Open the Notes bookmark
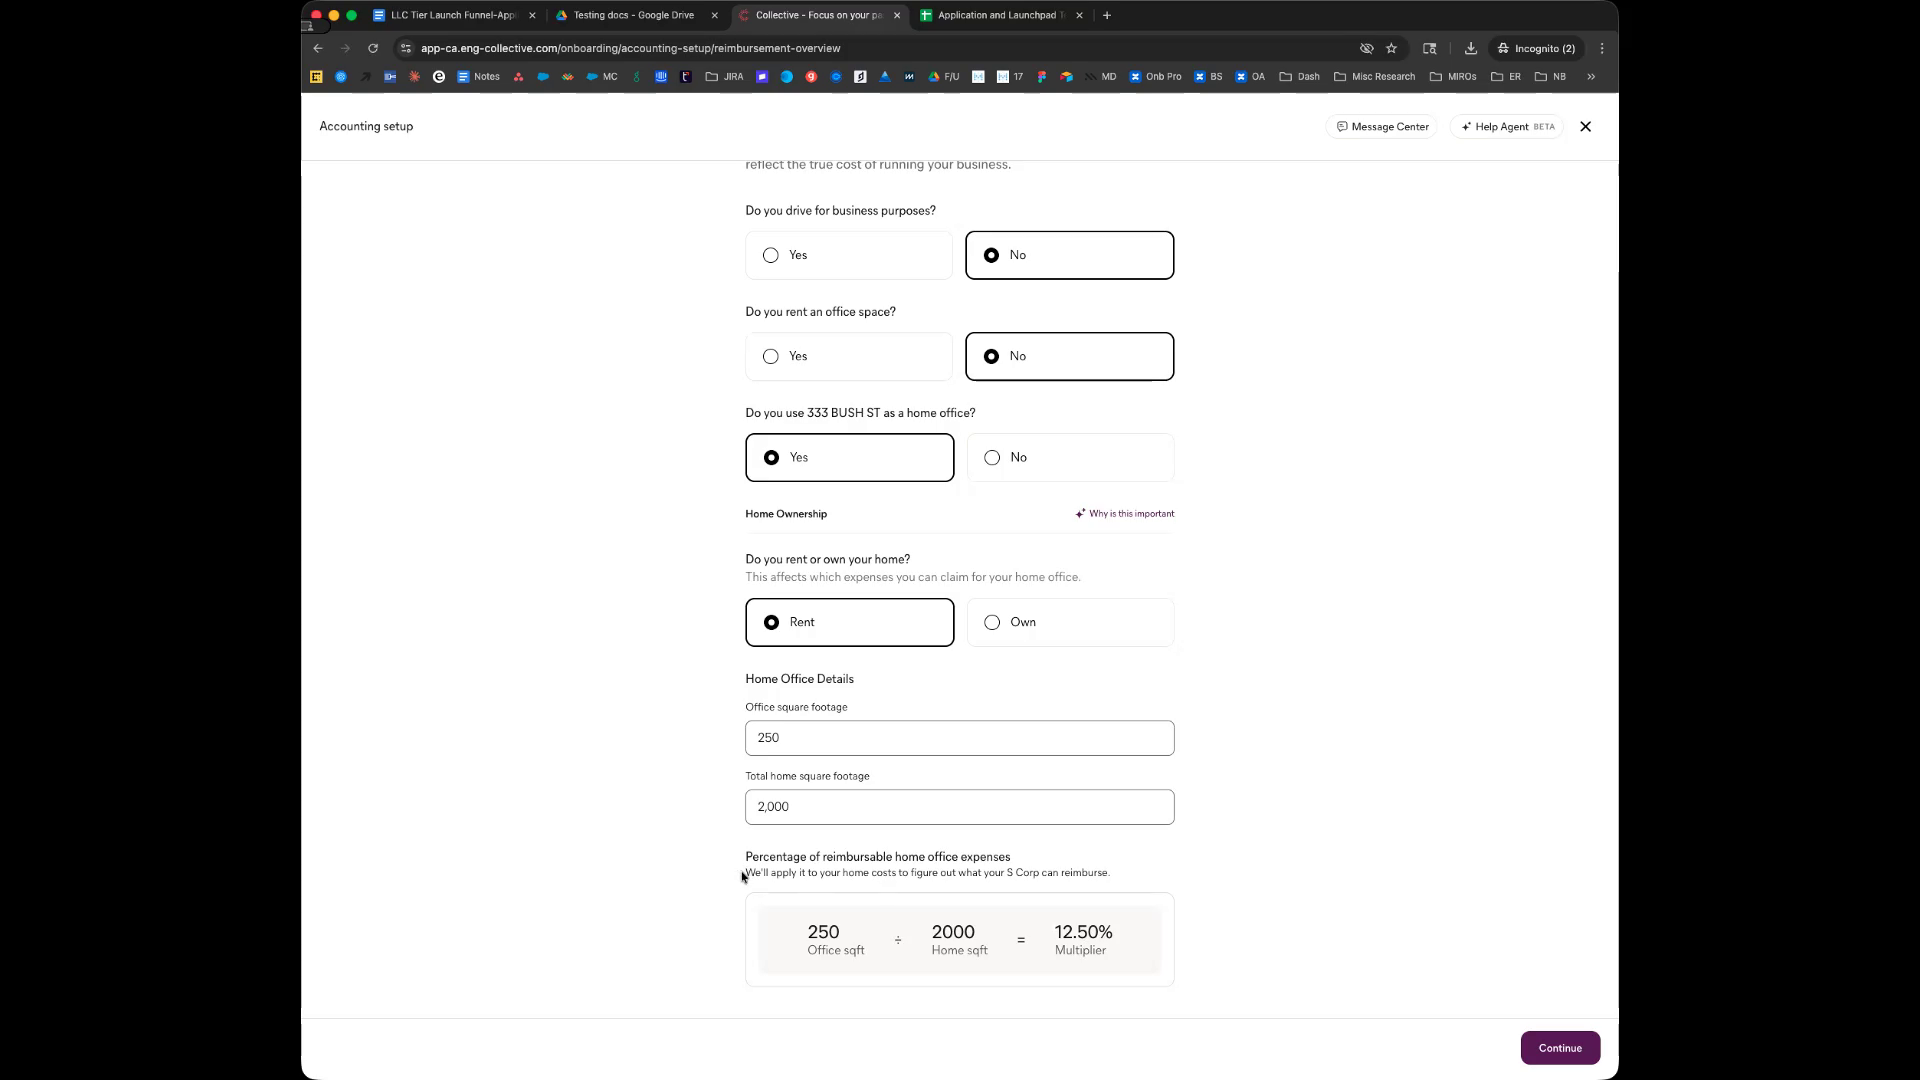 coord(478,77)
